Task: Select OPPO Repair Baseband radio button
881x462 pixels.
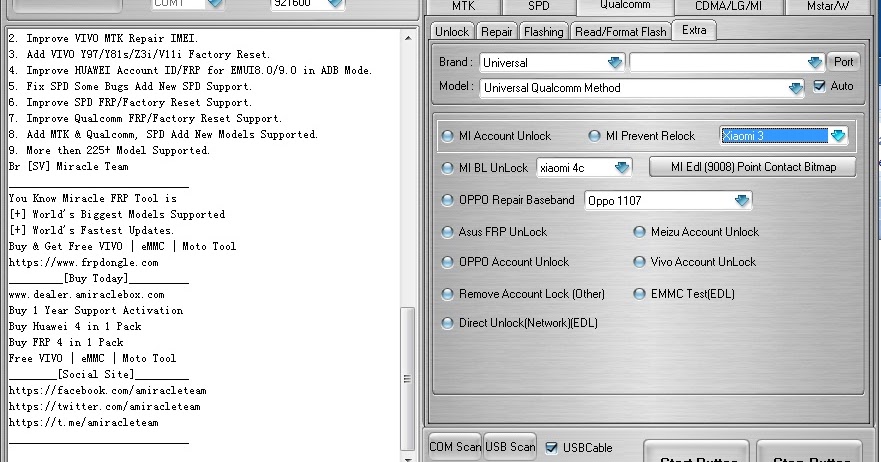Action: [447, 200]
